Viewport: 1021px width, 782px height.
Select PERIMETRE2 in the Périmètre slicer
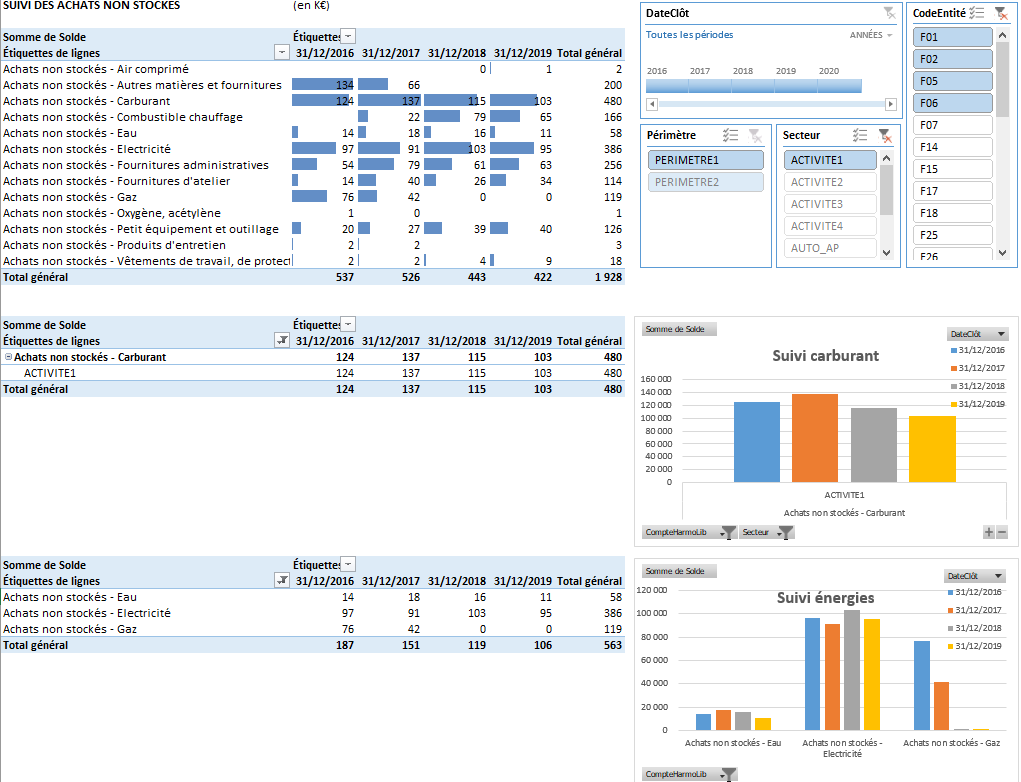point(706,182)
